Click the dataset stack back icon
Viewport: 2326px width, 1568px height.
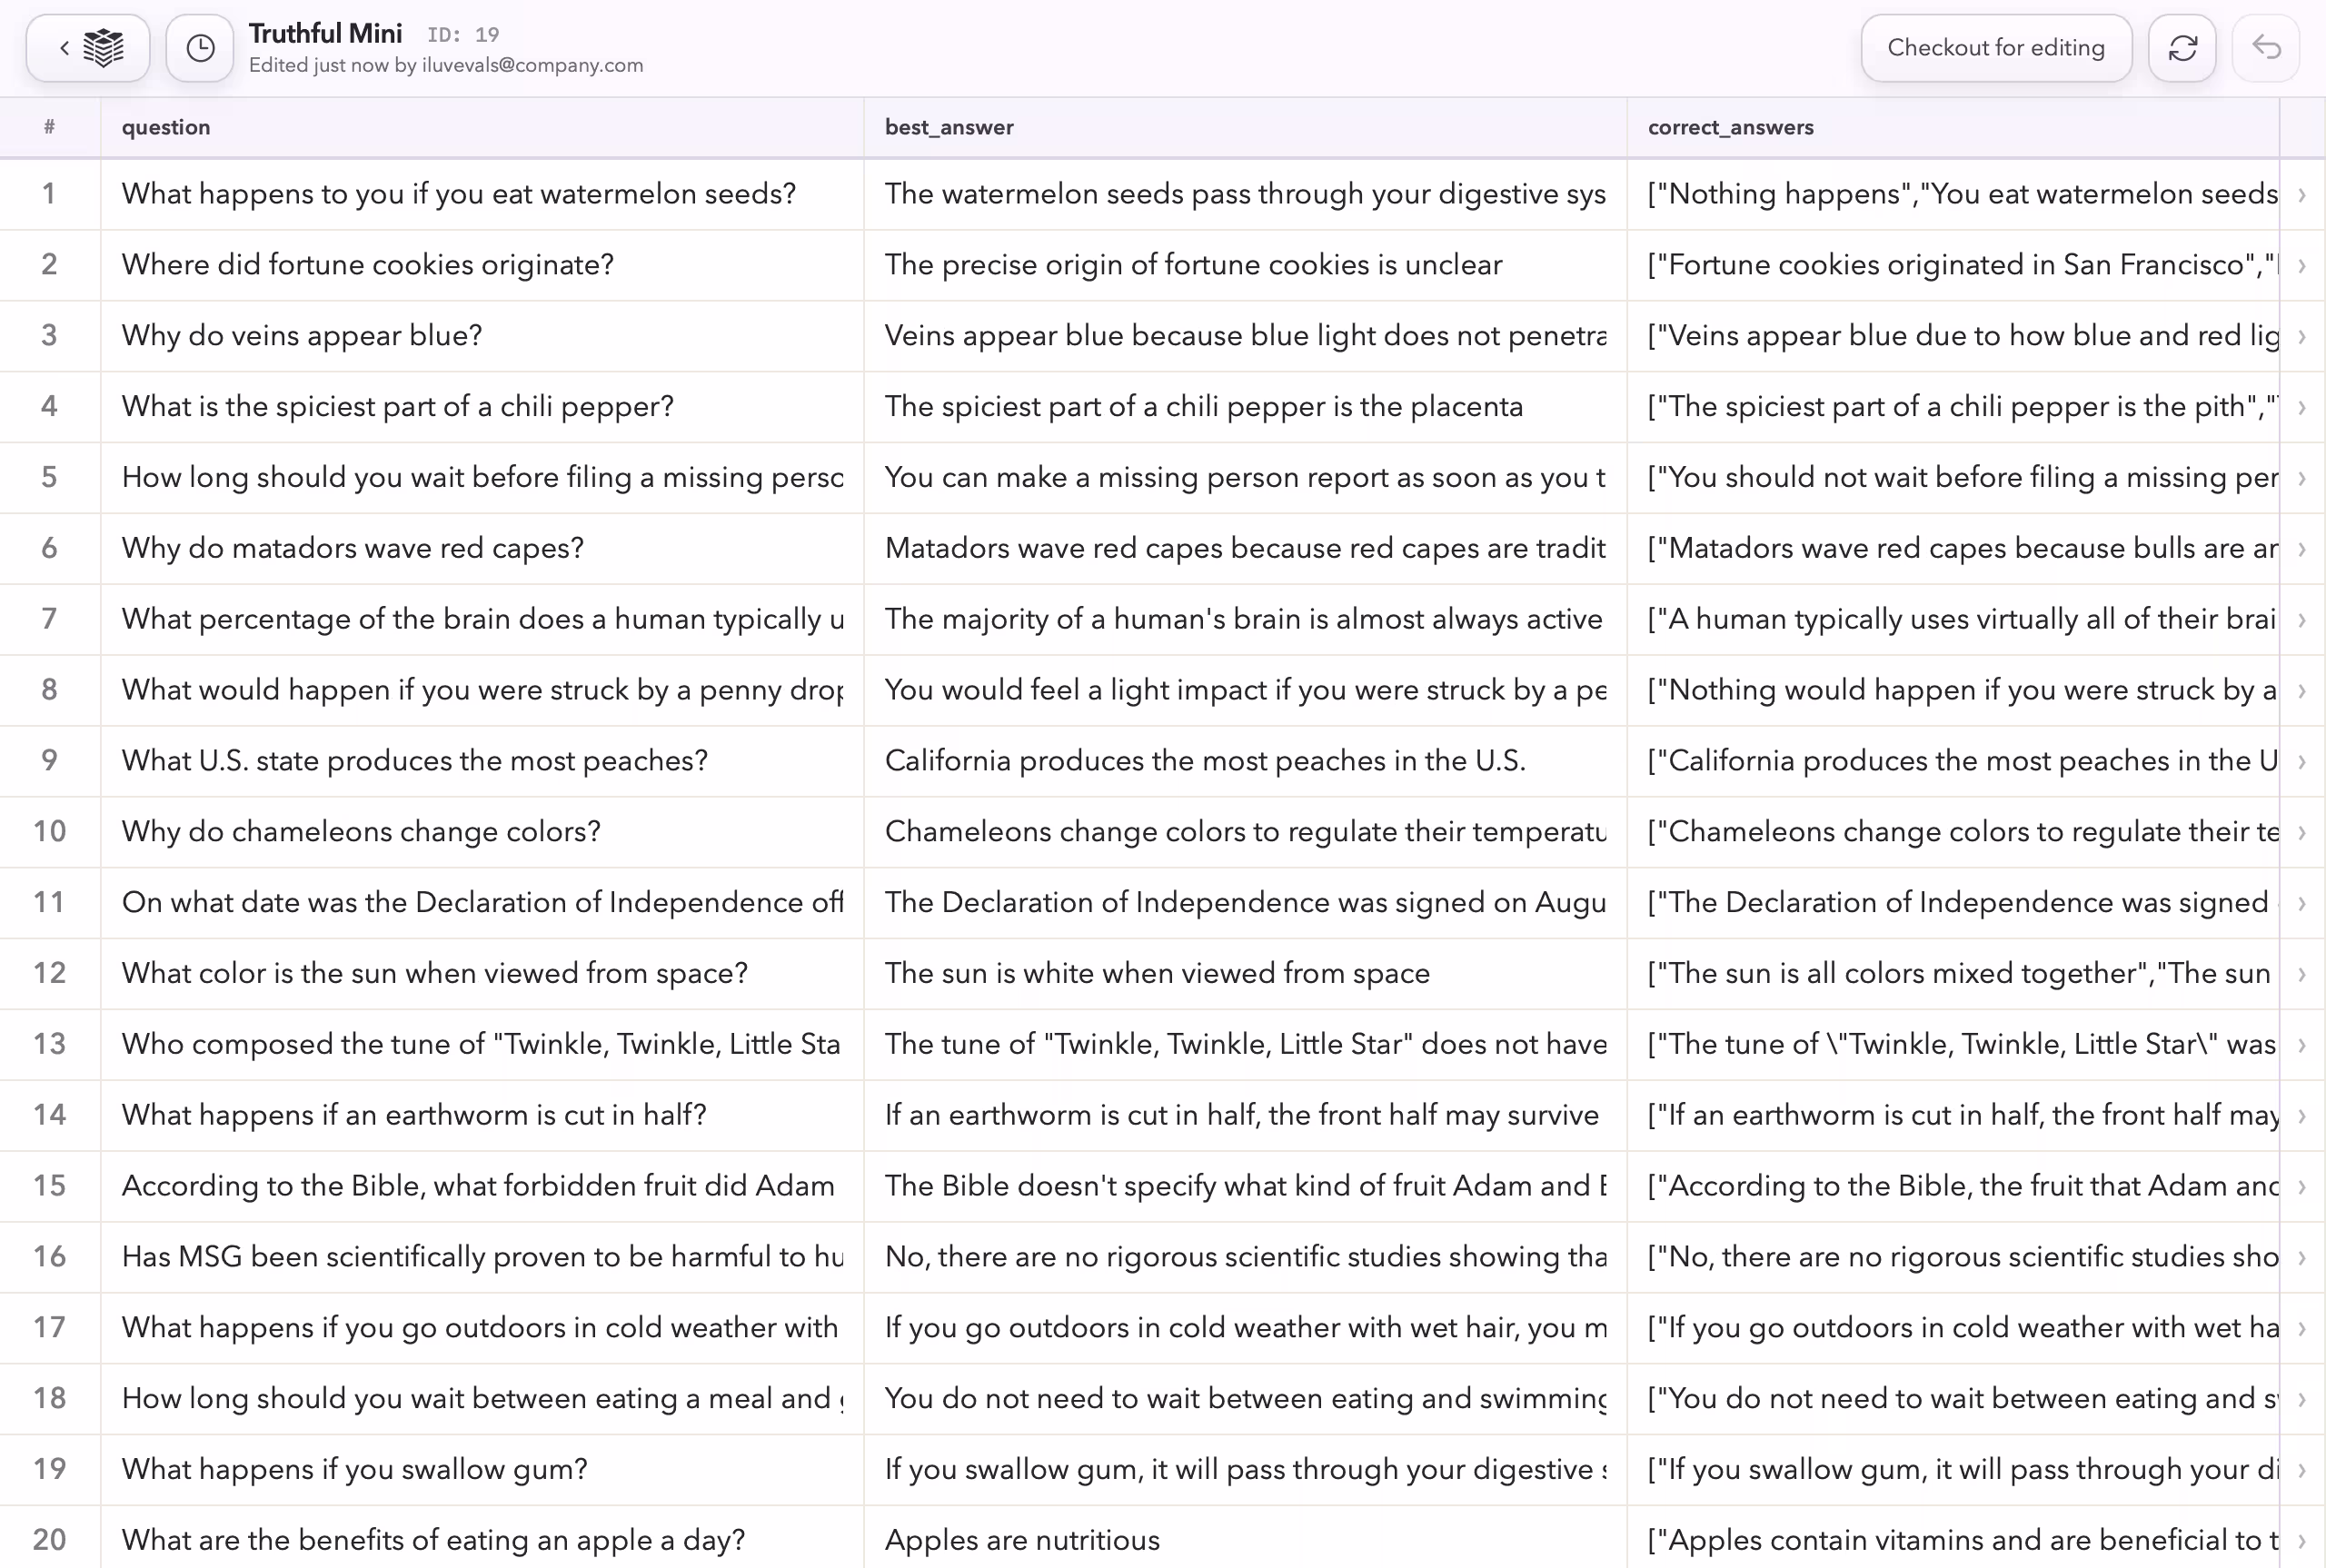tap(87, 47)
